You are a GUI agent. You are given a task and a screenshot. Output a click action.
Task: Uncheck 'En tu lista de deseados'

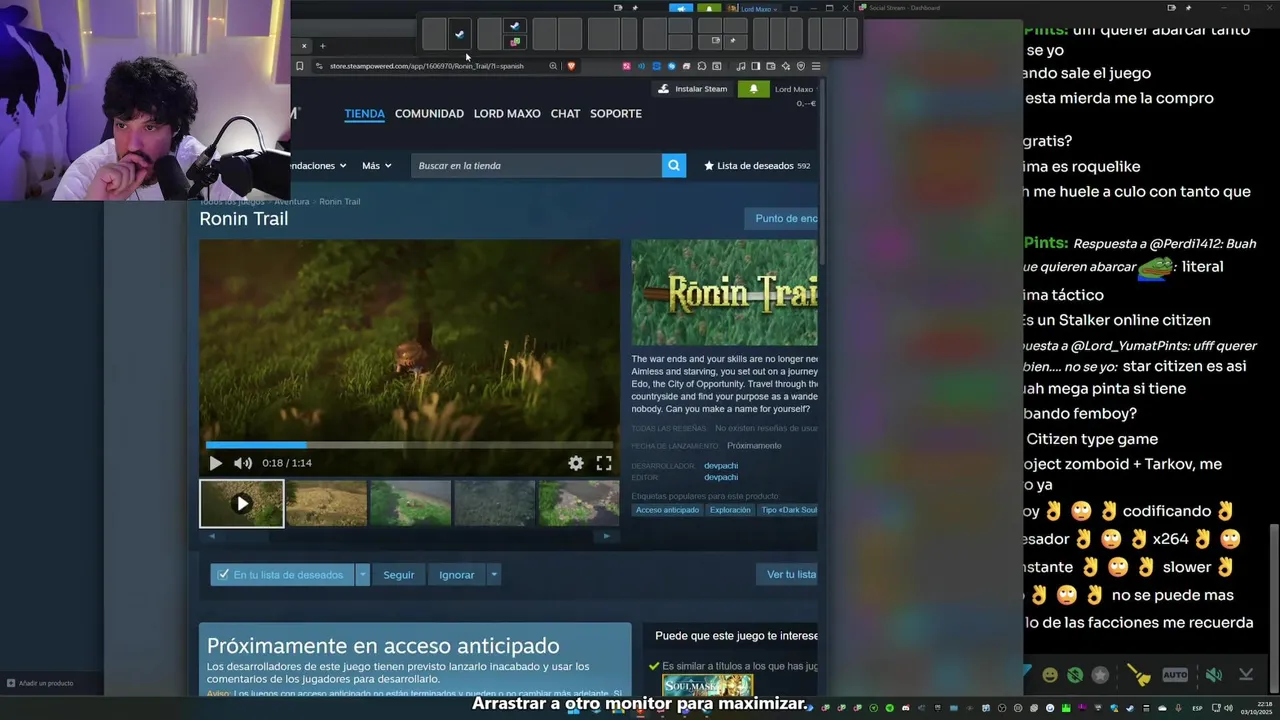click(x=282, y=574)
